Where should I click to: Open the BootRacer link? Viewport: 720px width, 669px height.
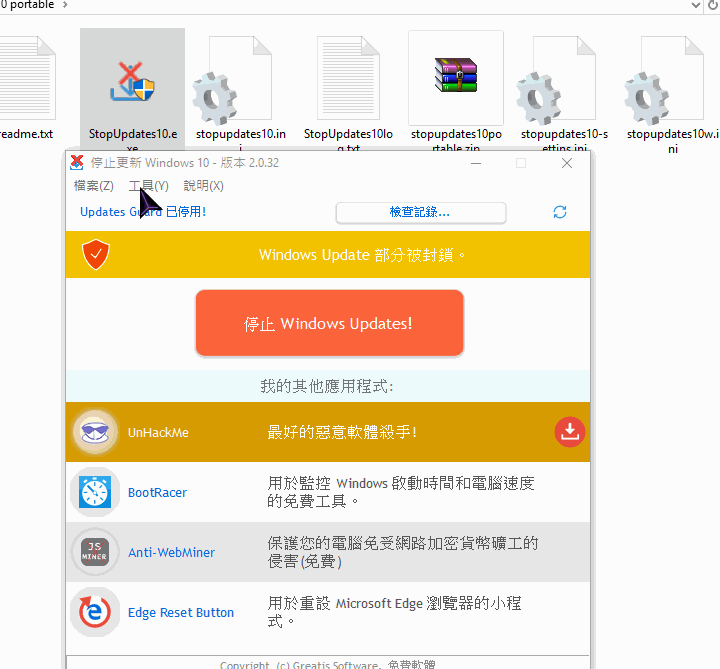tap(157, 493)
